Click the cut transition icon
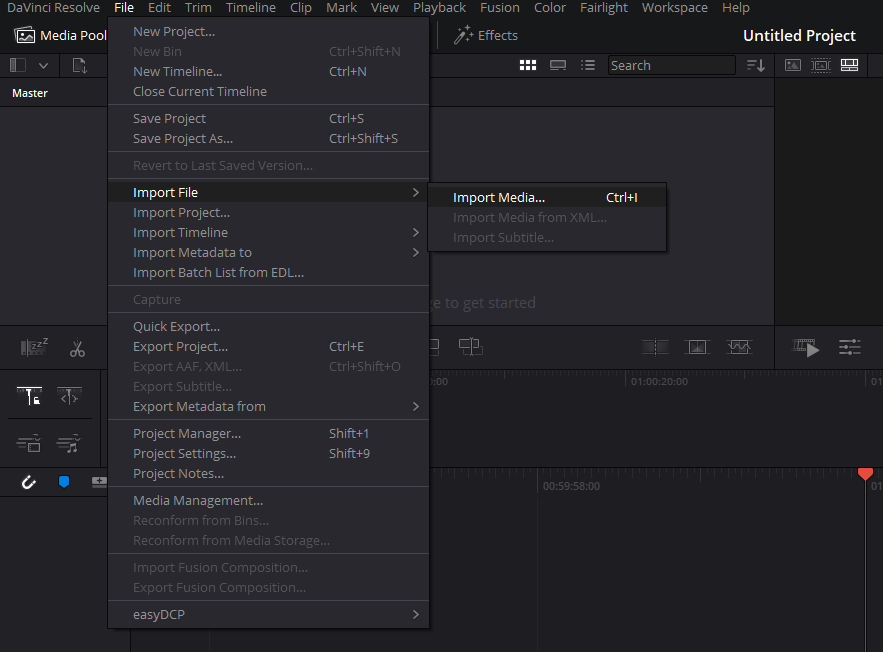883x652 pixels. [x=655, y=347]
